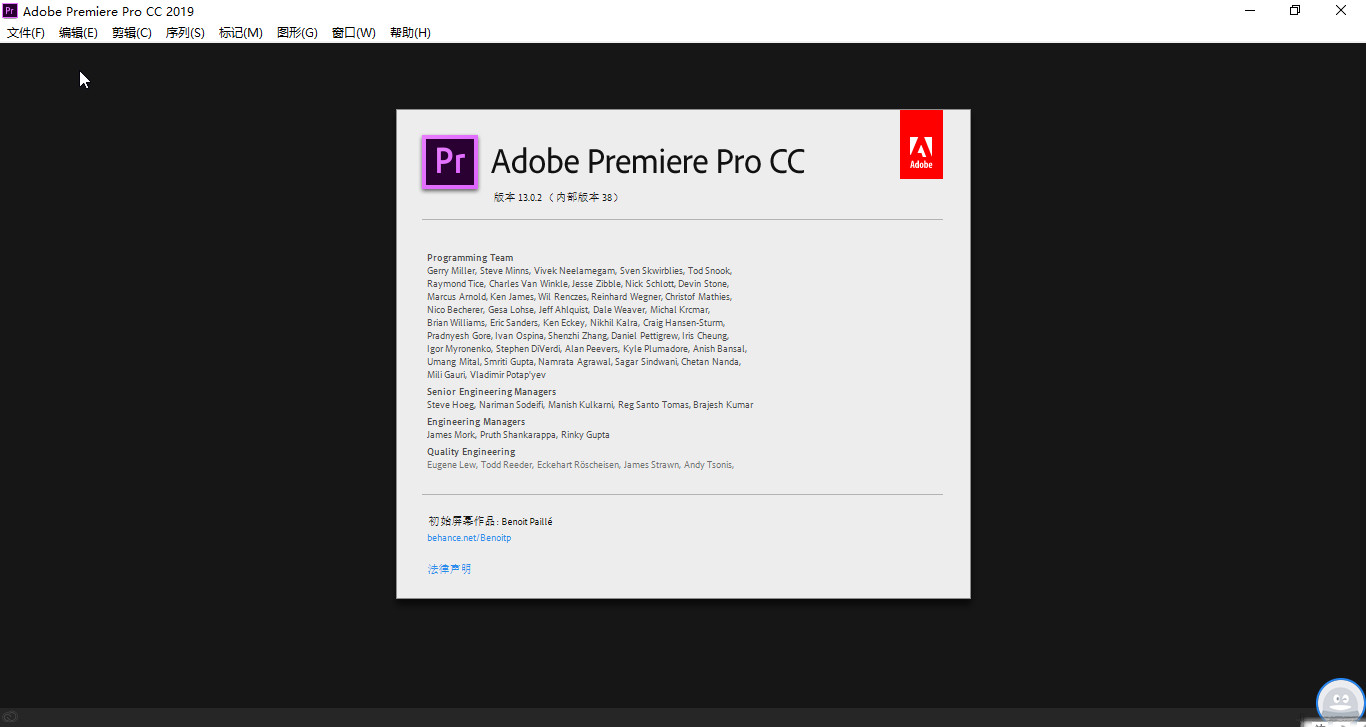Open the 窗口(W) menu
Viewport: 1366px width, 727px height.
tap(354, 33)
